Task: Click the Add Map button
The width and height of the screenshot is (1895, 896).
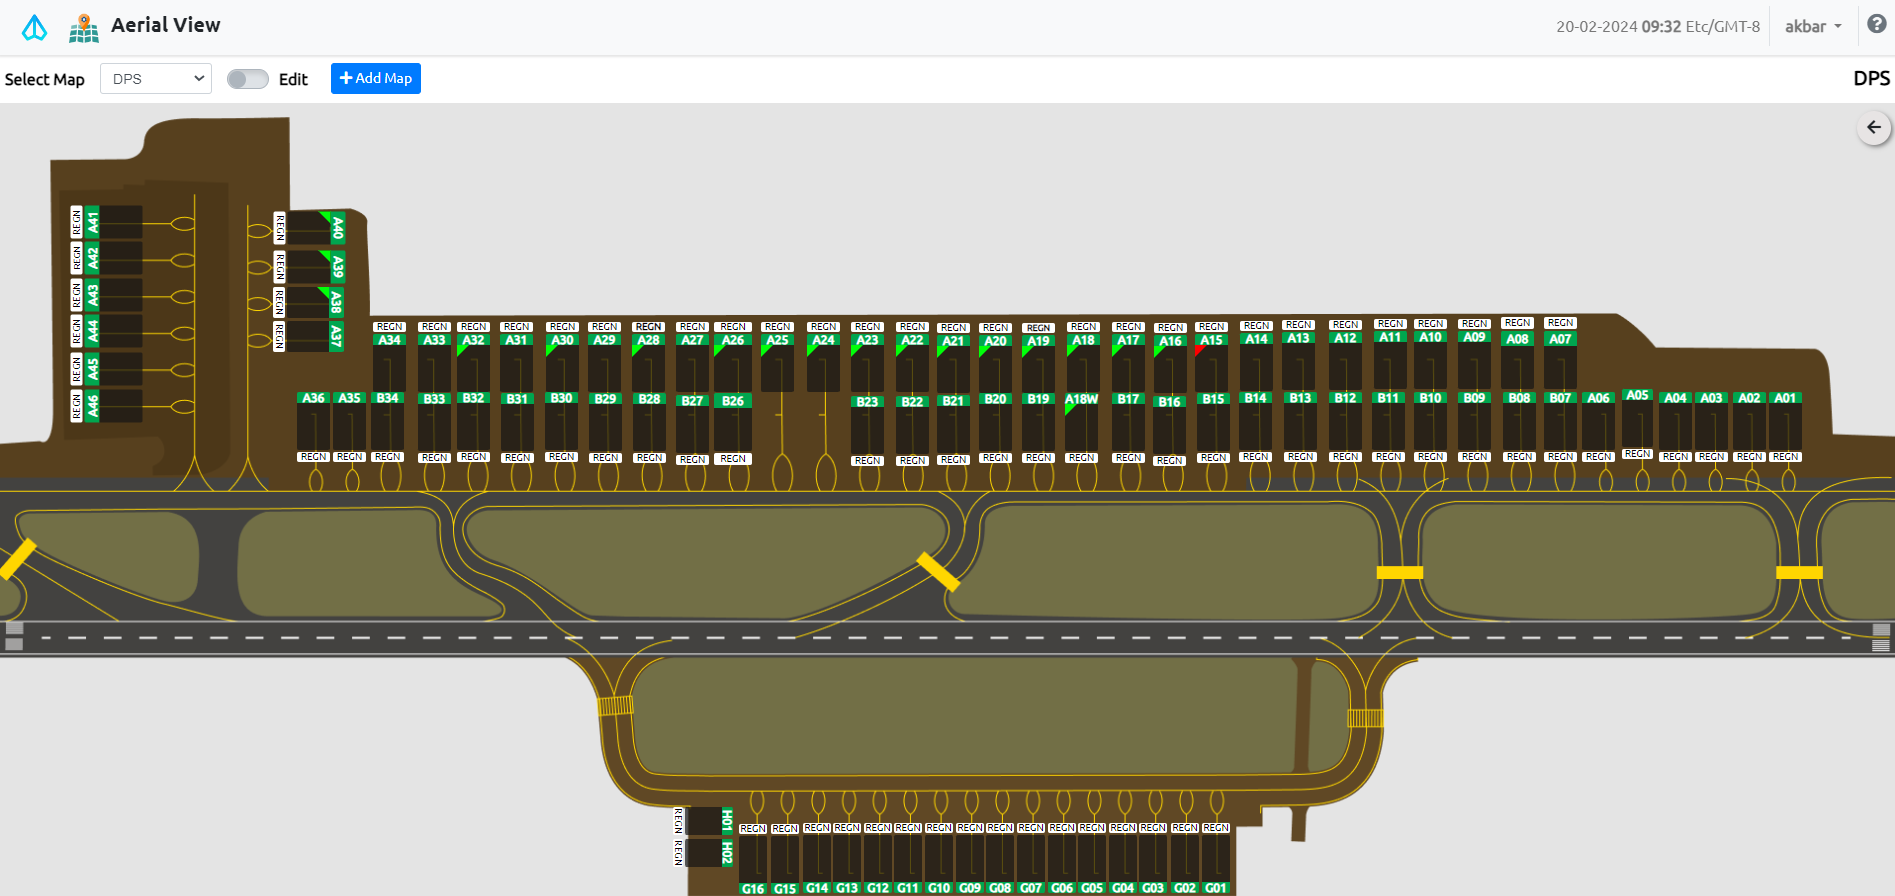Action: pyautogui.click(x=375, y=78)
